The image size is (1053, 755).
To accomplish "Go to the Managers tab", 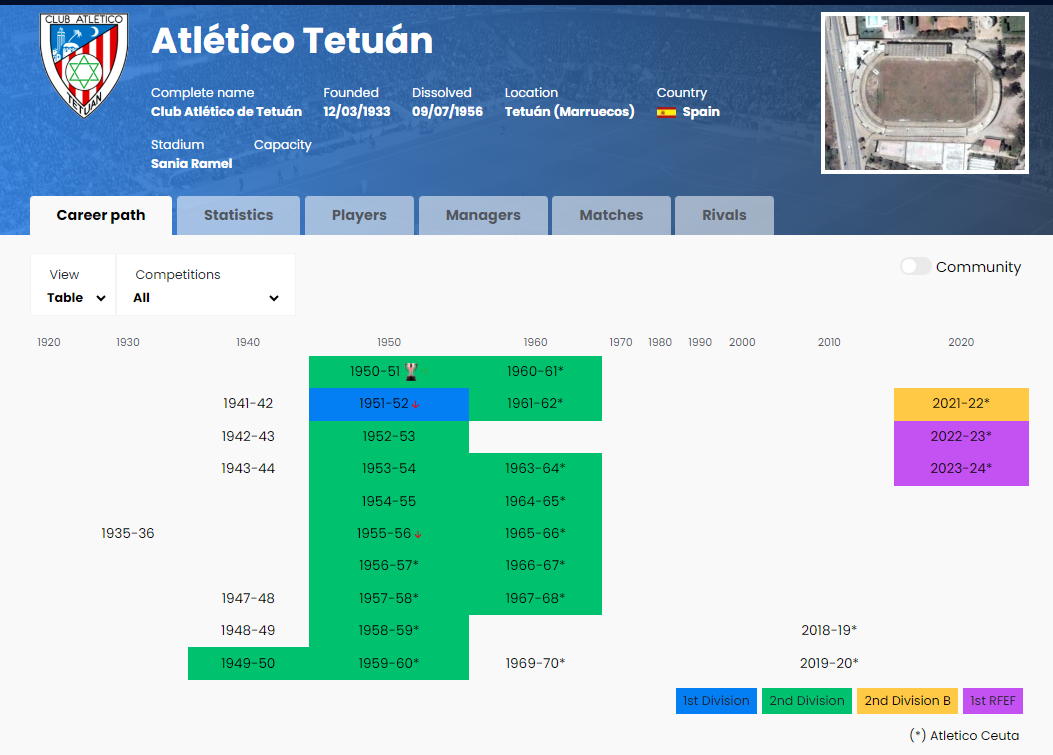I will pyautogui.click(x=483, y=216).
